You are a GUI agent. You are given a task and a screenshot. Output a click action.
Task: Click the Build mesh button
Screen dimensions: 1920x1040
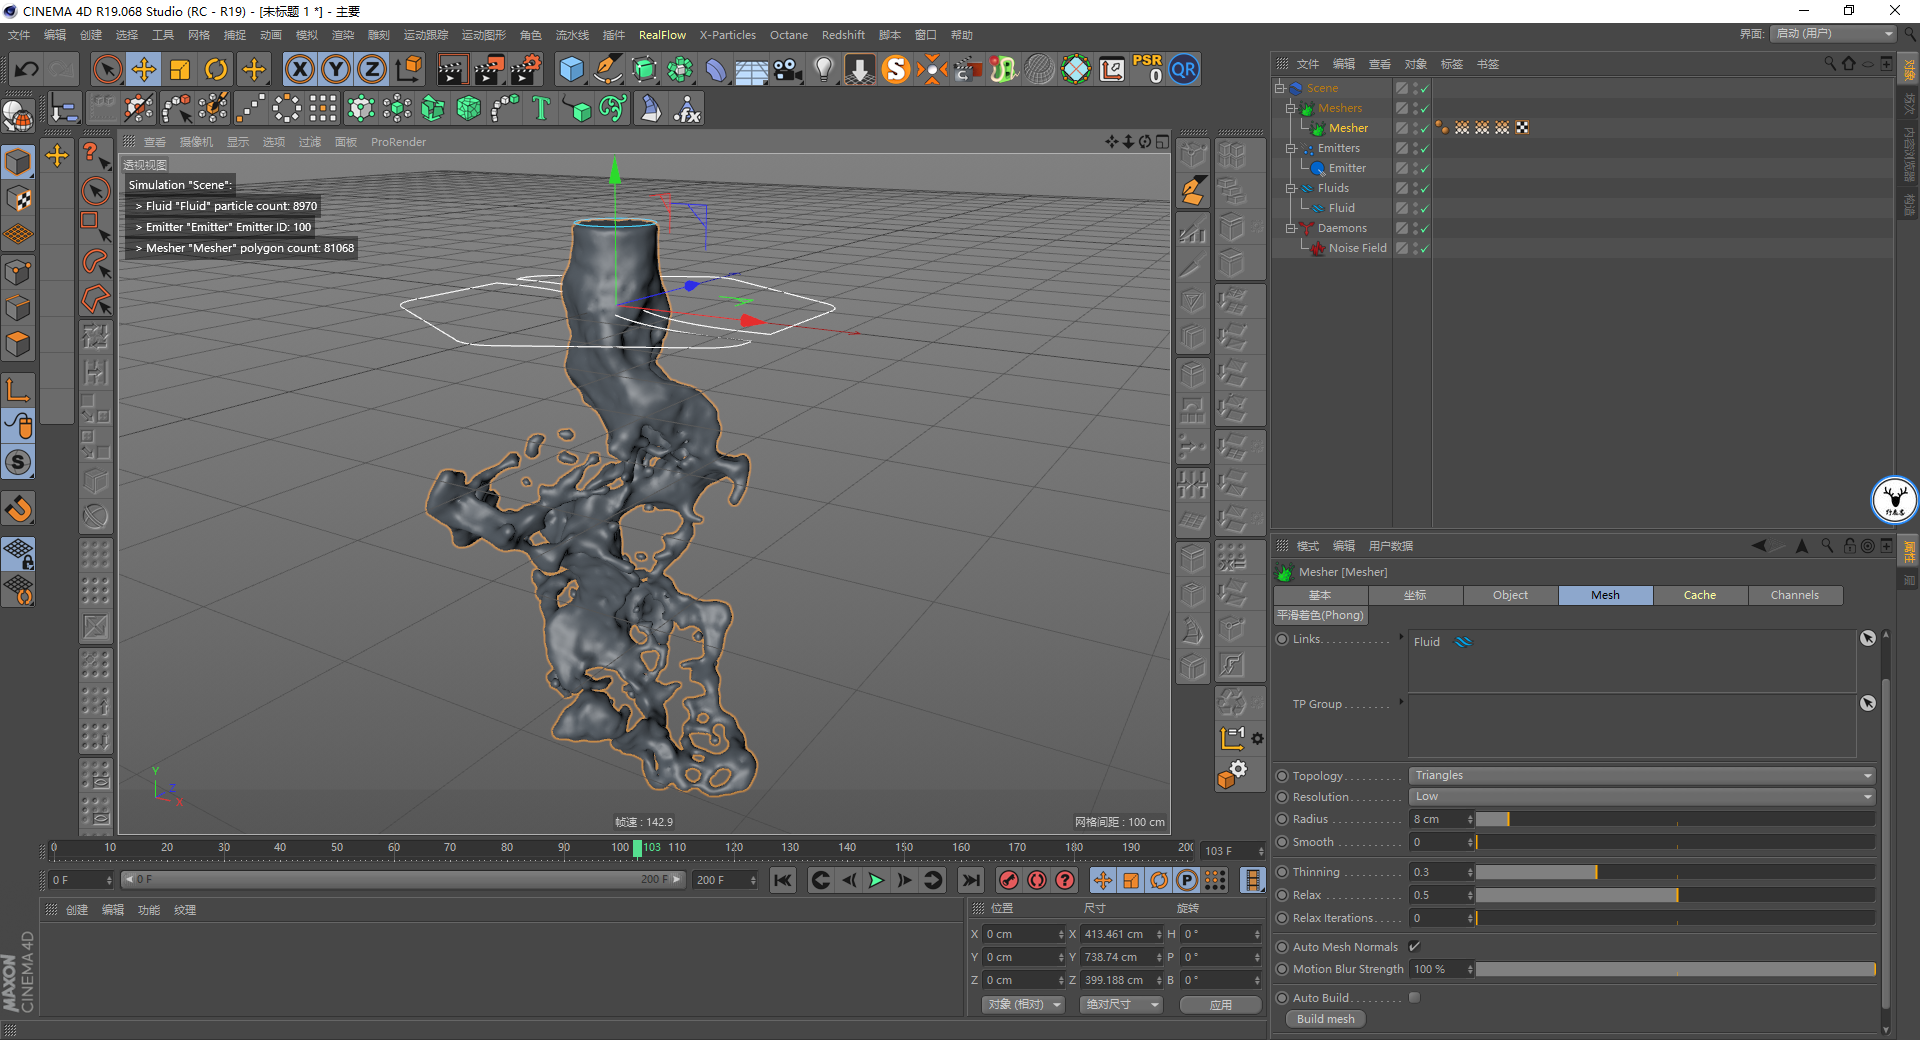click(x=1325, y=1019)
